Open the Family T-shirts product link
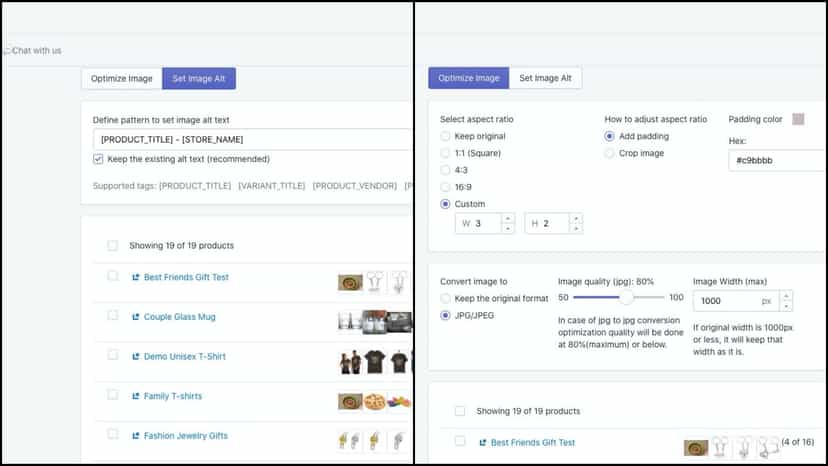 pos(173,396)
